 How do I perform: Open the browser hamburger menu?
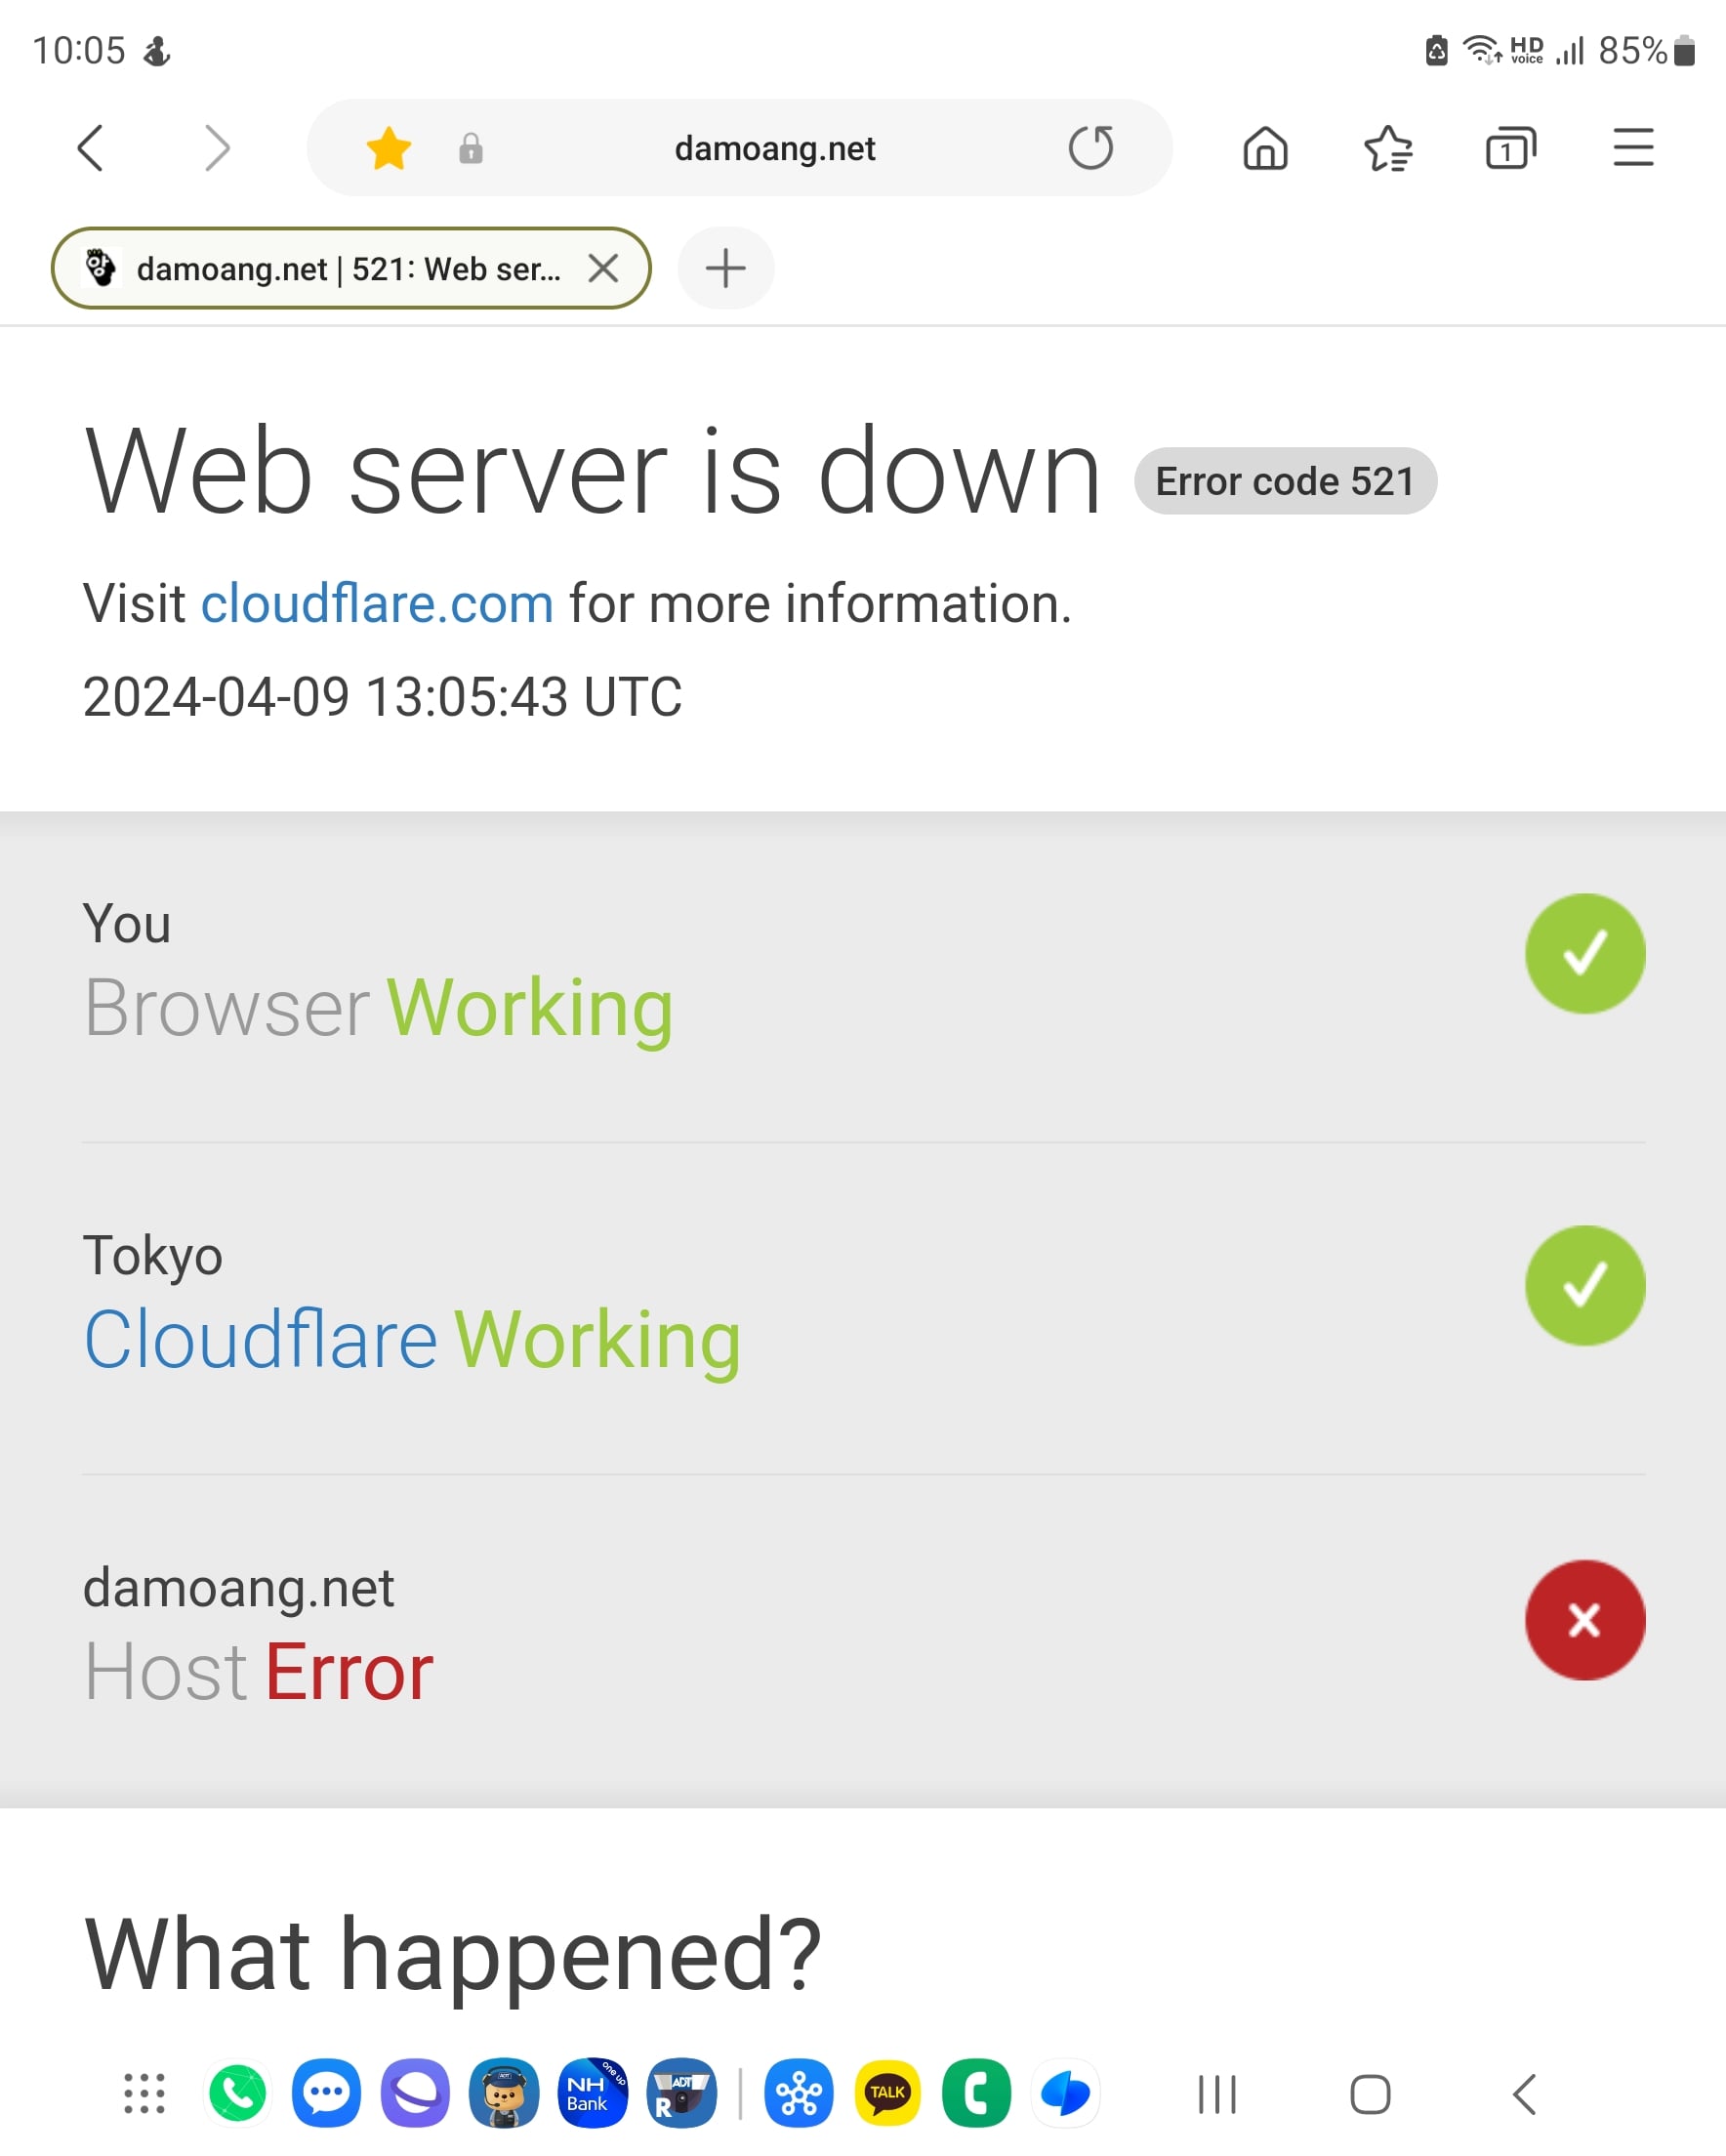click(1633, 148)
